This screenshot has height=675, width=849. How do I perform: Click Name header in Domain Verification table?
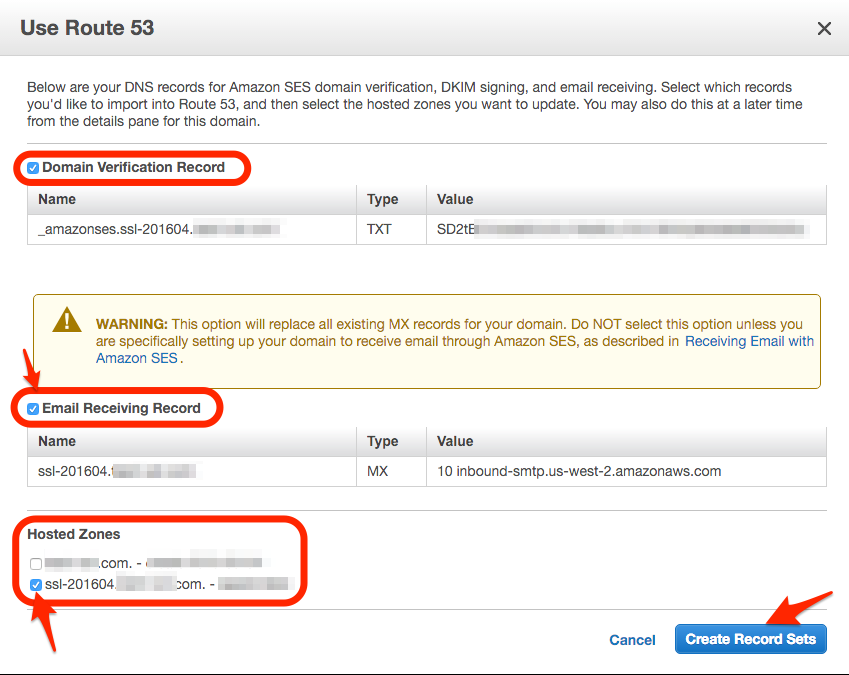tap(57, 199)
